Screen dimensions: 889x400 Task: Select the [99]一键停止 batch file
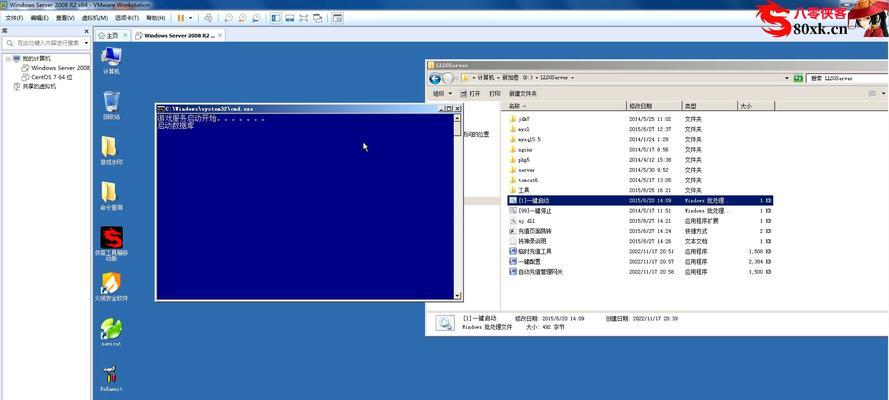[x=531, y=211]
